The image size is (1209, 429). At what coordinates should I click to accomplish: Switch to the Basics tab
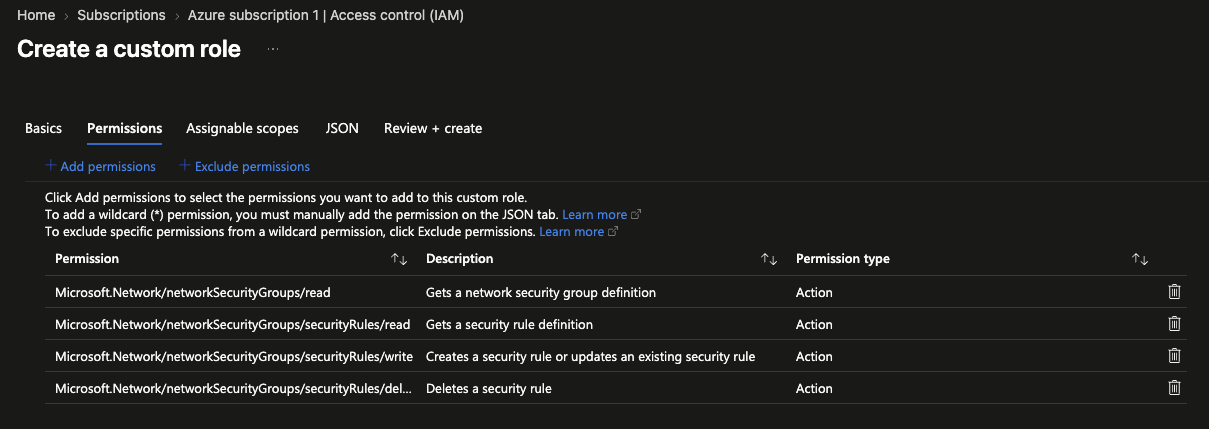(x=43, y=128)
